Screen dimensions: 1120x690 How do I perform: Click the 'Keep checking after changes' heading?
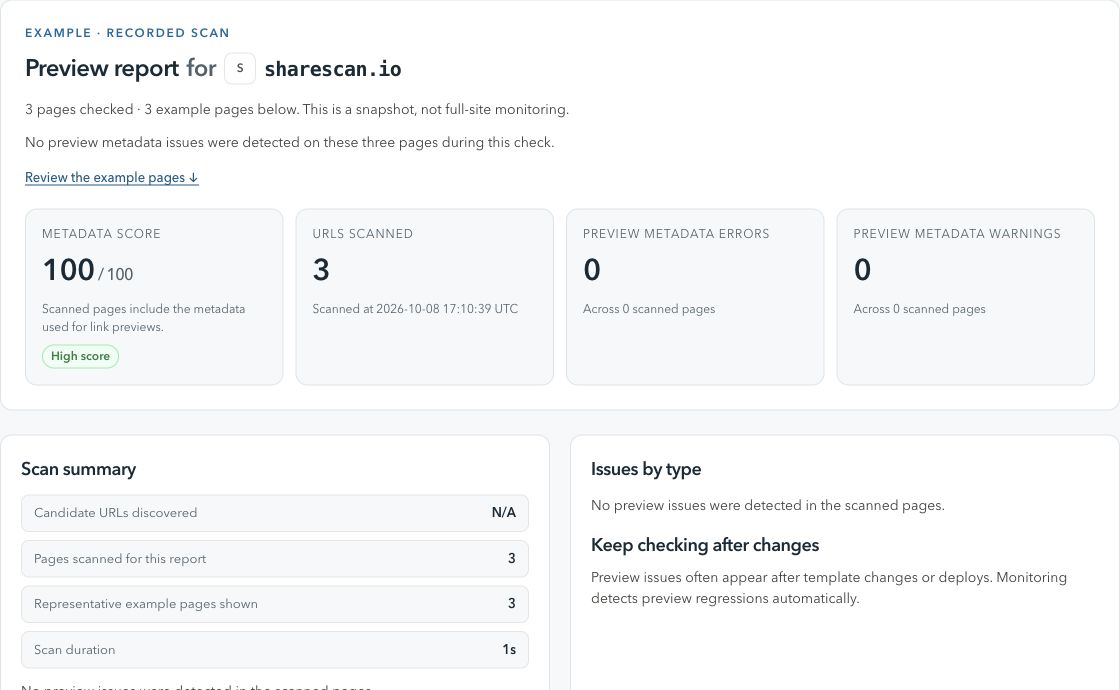pyautogui.click(x=705, y=545)
